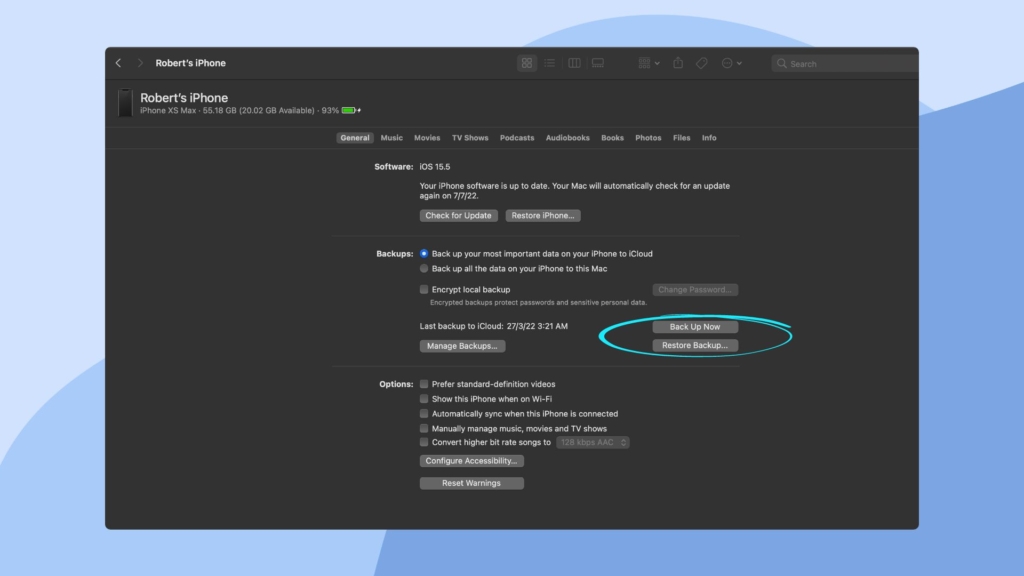This screenshot has width=1024, height=576.
Task: Click the iPhone device icon
Action: pos(125,103)
